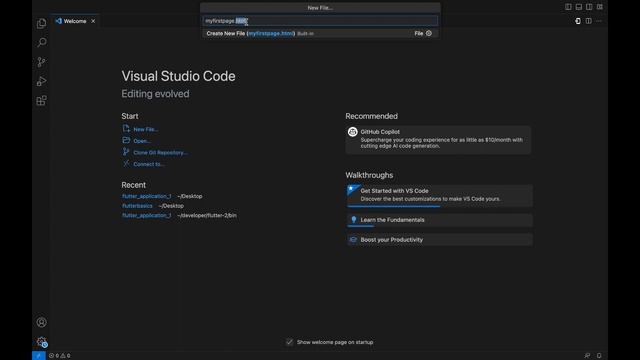Click the gear beside File in quick pick

[x=429, y=33]
